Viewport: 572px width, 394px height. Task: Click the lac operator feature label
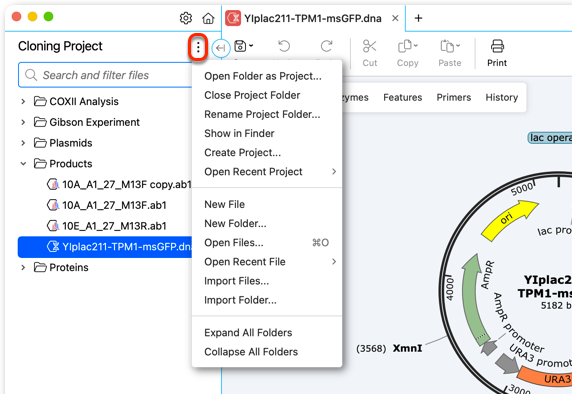(550, 138)
